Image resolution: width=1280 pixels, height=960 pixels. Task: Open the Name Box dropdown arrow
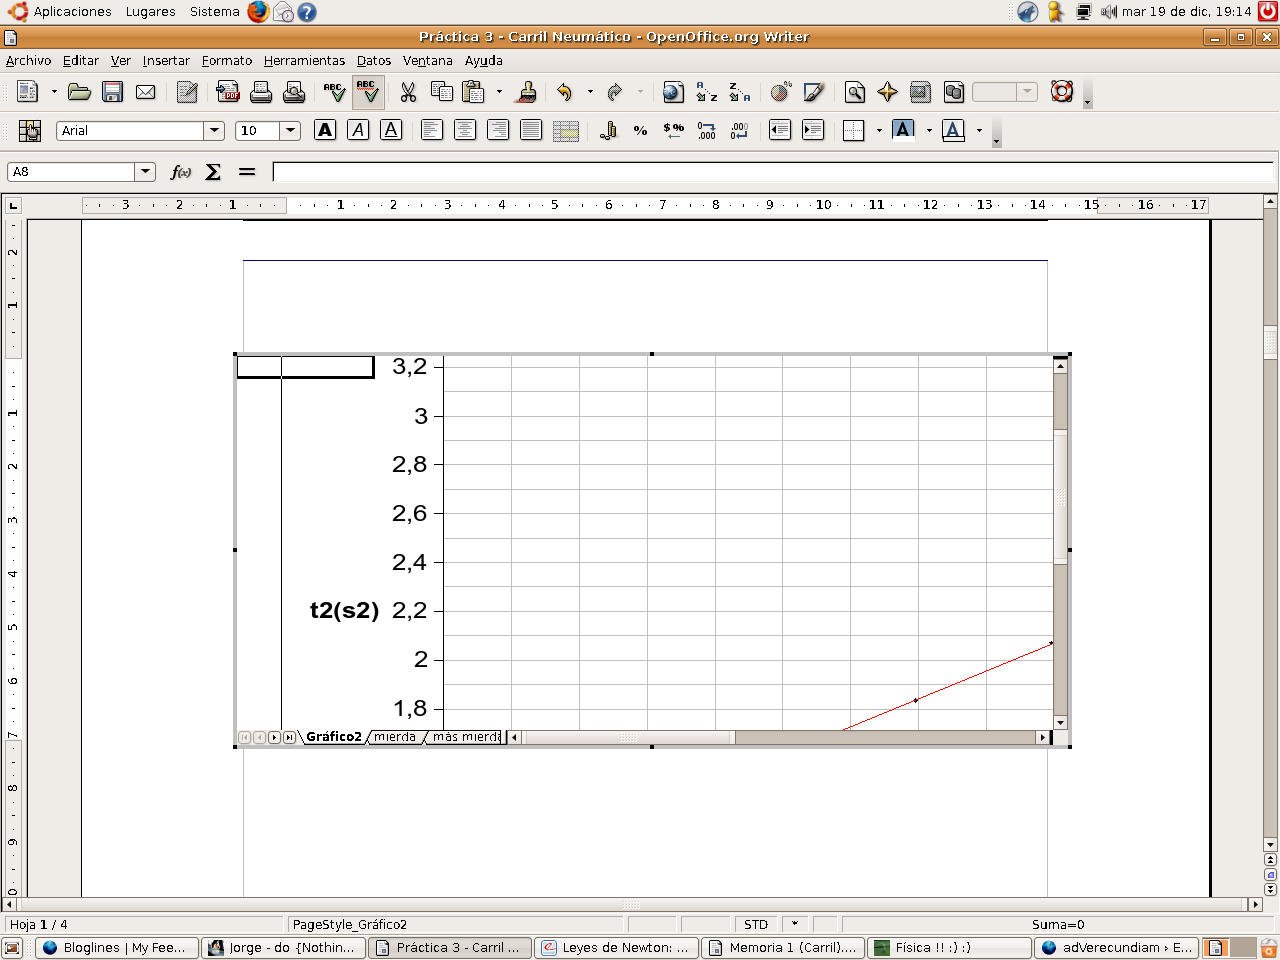coord(146,172)
